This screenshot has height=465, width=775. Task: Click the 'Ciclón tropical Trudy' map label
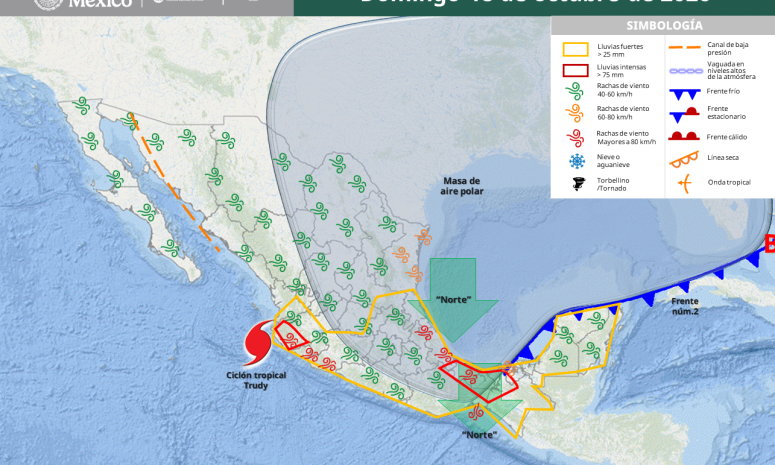tap(256, 380)
